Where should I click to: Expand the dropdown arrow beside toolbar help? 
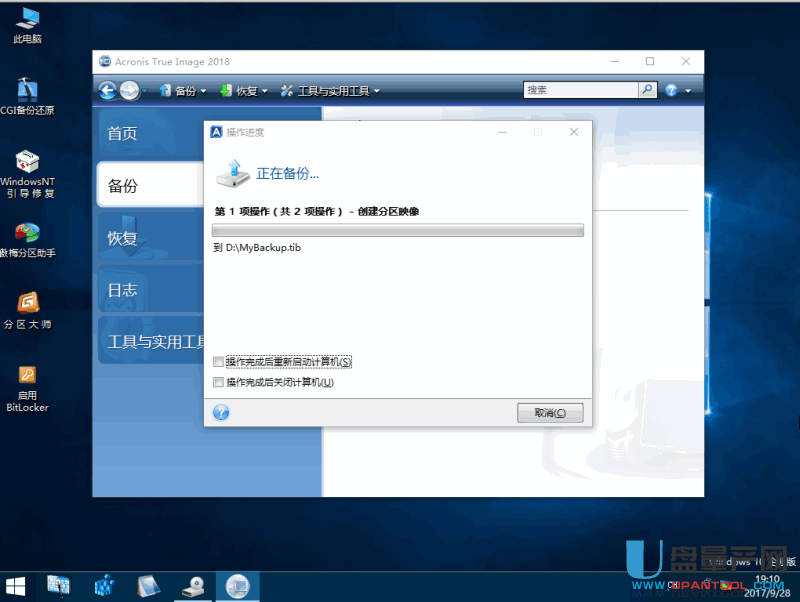[688, 91]
